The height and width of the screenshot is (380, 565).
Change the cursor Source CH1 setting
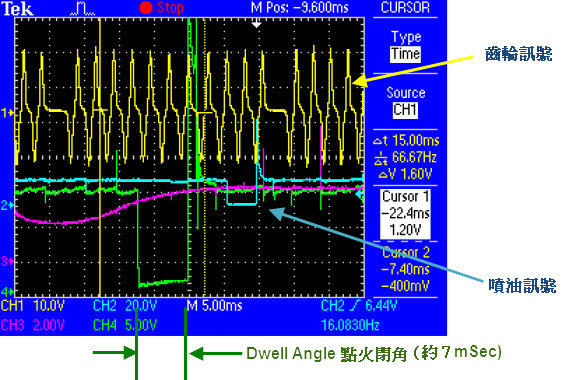(x=405, y=102)
